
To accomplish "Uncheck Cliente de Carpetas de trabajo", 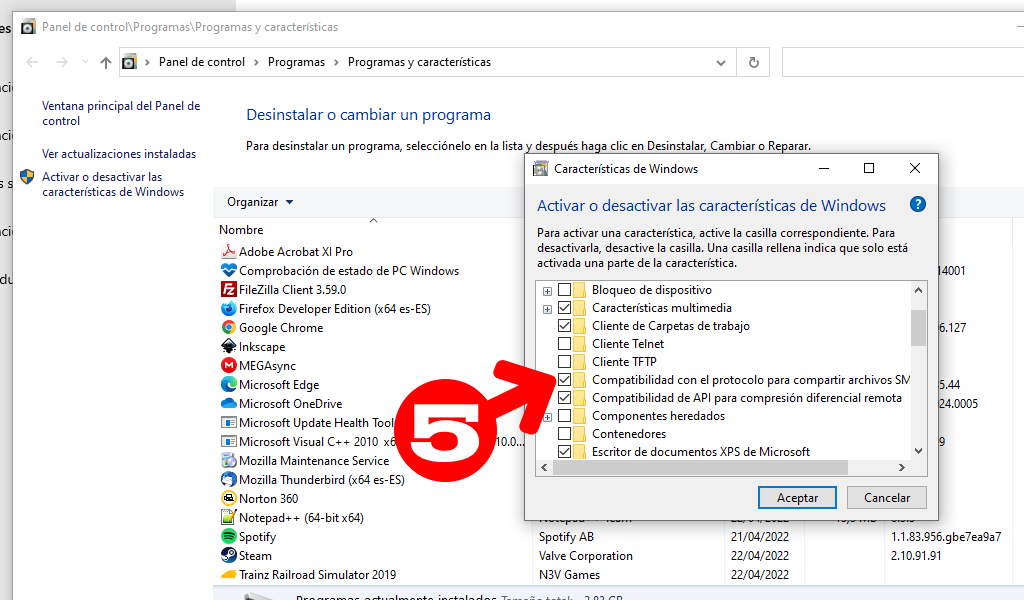I will [x=564, y=325].
